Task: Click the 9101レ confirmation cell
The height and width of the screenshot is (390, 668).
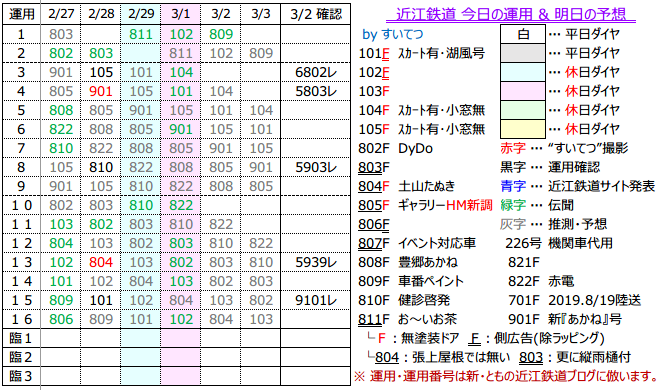Action: [316, 300]
